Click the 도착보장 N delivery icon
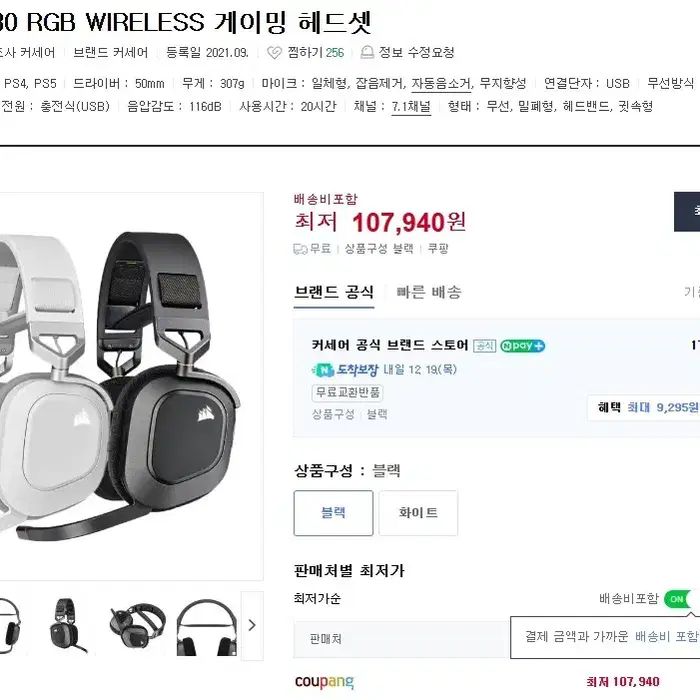 (x=323, y=370)
